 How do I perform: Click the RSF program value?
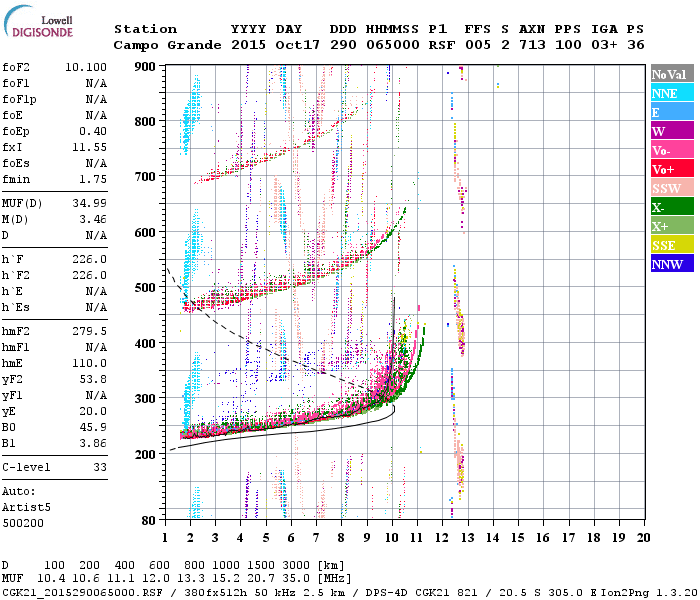pos(442,45)
